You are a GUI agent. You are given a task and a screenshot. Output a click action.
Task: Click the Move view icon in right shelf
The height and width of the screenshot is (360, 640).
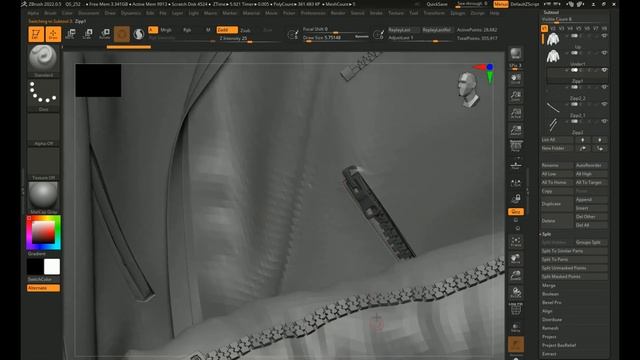coord(516,258)
